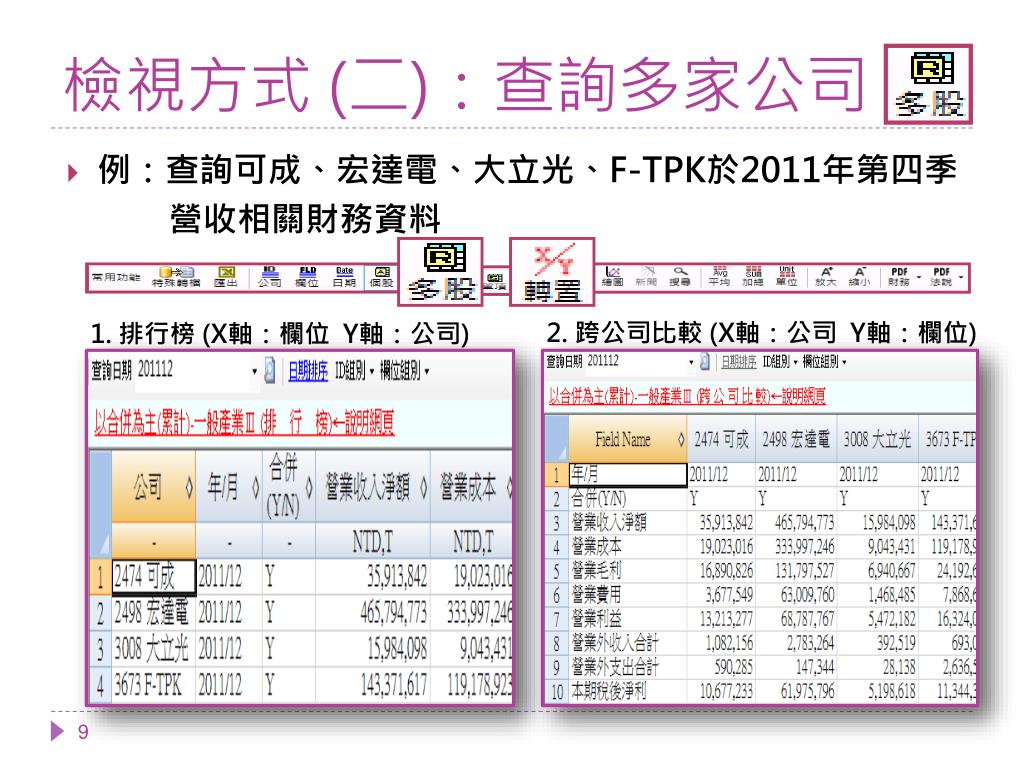
Task: Open the red 排行榜 說明網頁 link
Action: pos(244,423)
